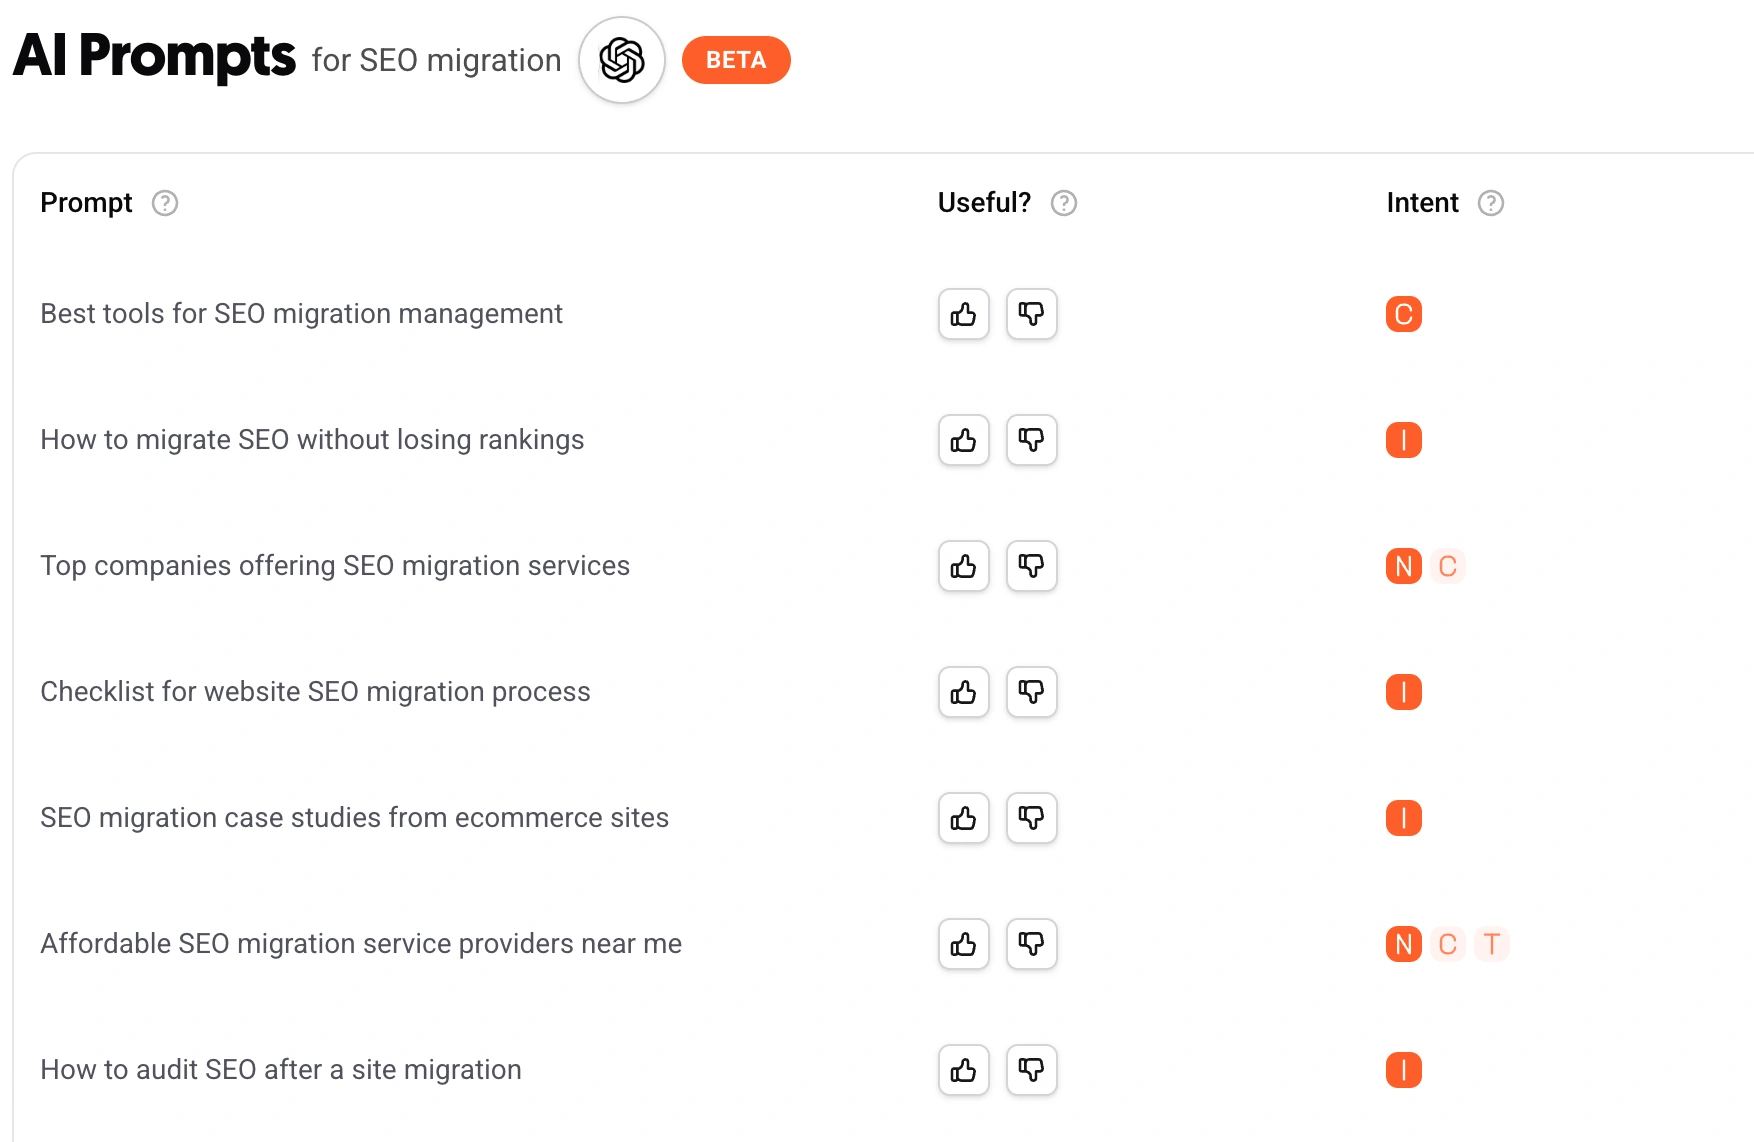
Task: Thumbs up 'Checklist for website SEO migration process'
Action: pyautogui.click(x=963, y=693)
